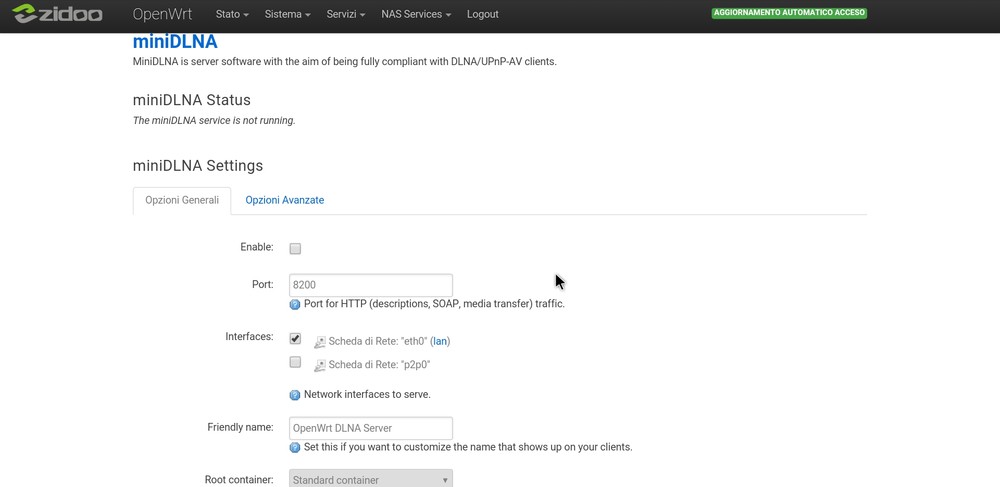1000x487 pixels.
Task: Expand the Servizi menu
Action: pyautogui.click(x=346, y=15)
